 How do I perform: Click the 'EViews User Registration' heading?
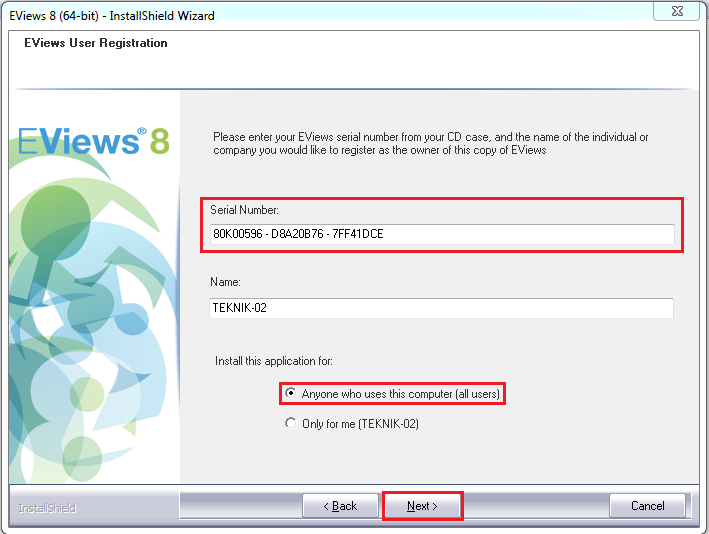pos(96,43)
